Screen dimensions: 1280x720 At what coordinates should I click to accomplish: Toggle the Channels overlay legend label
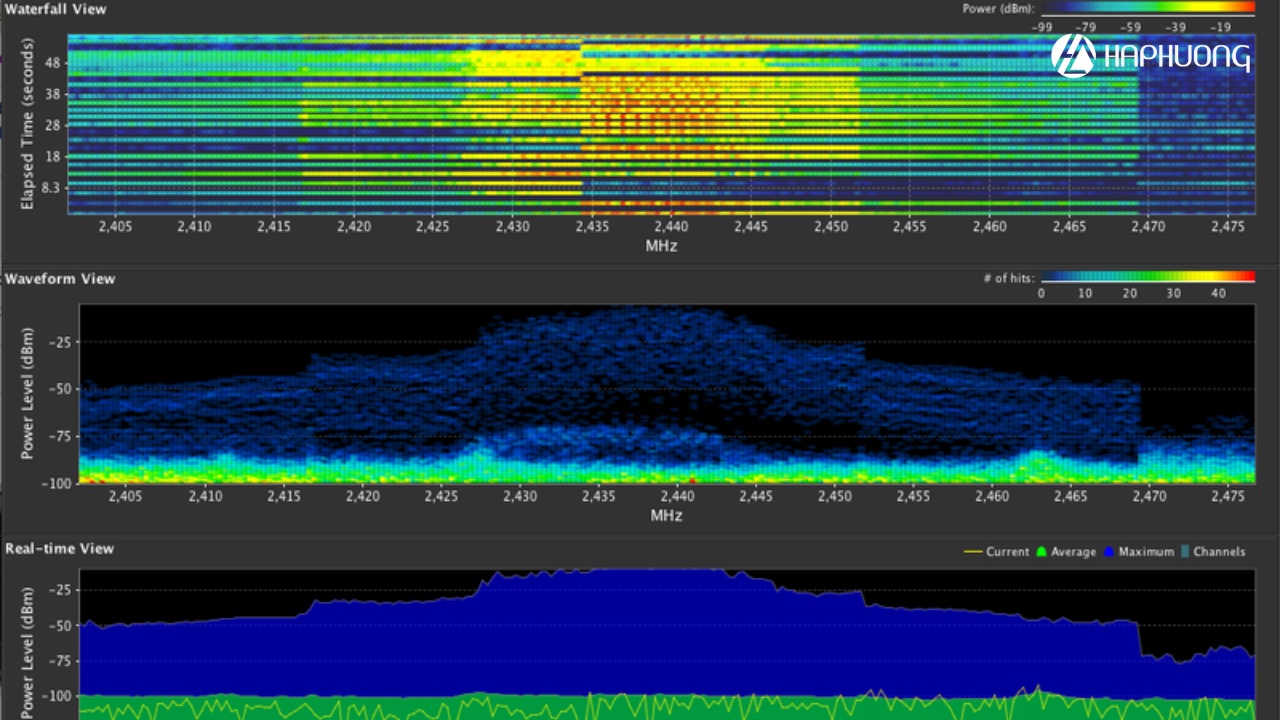point(1219,552)
